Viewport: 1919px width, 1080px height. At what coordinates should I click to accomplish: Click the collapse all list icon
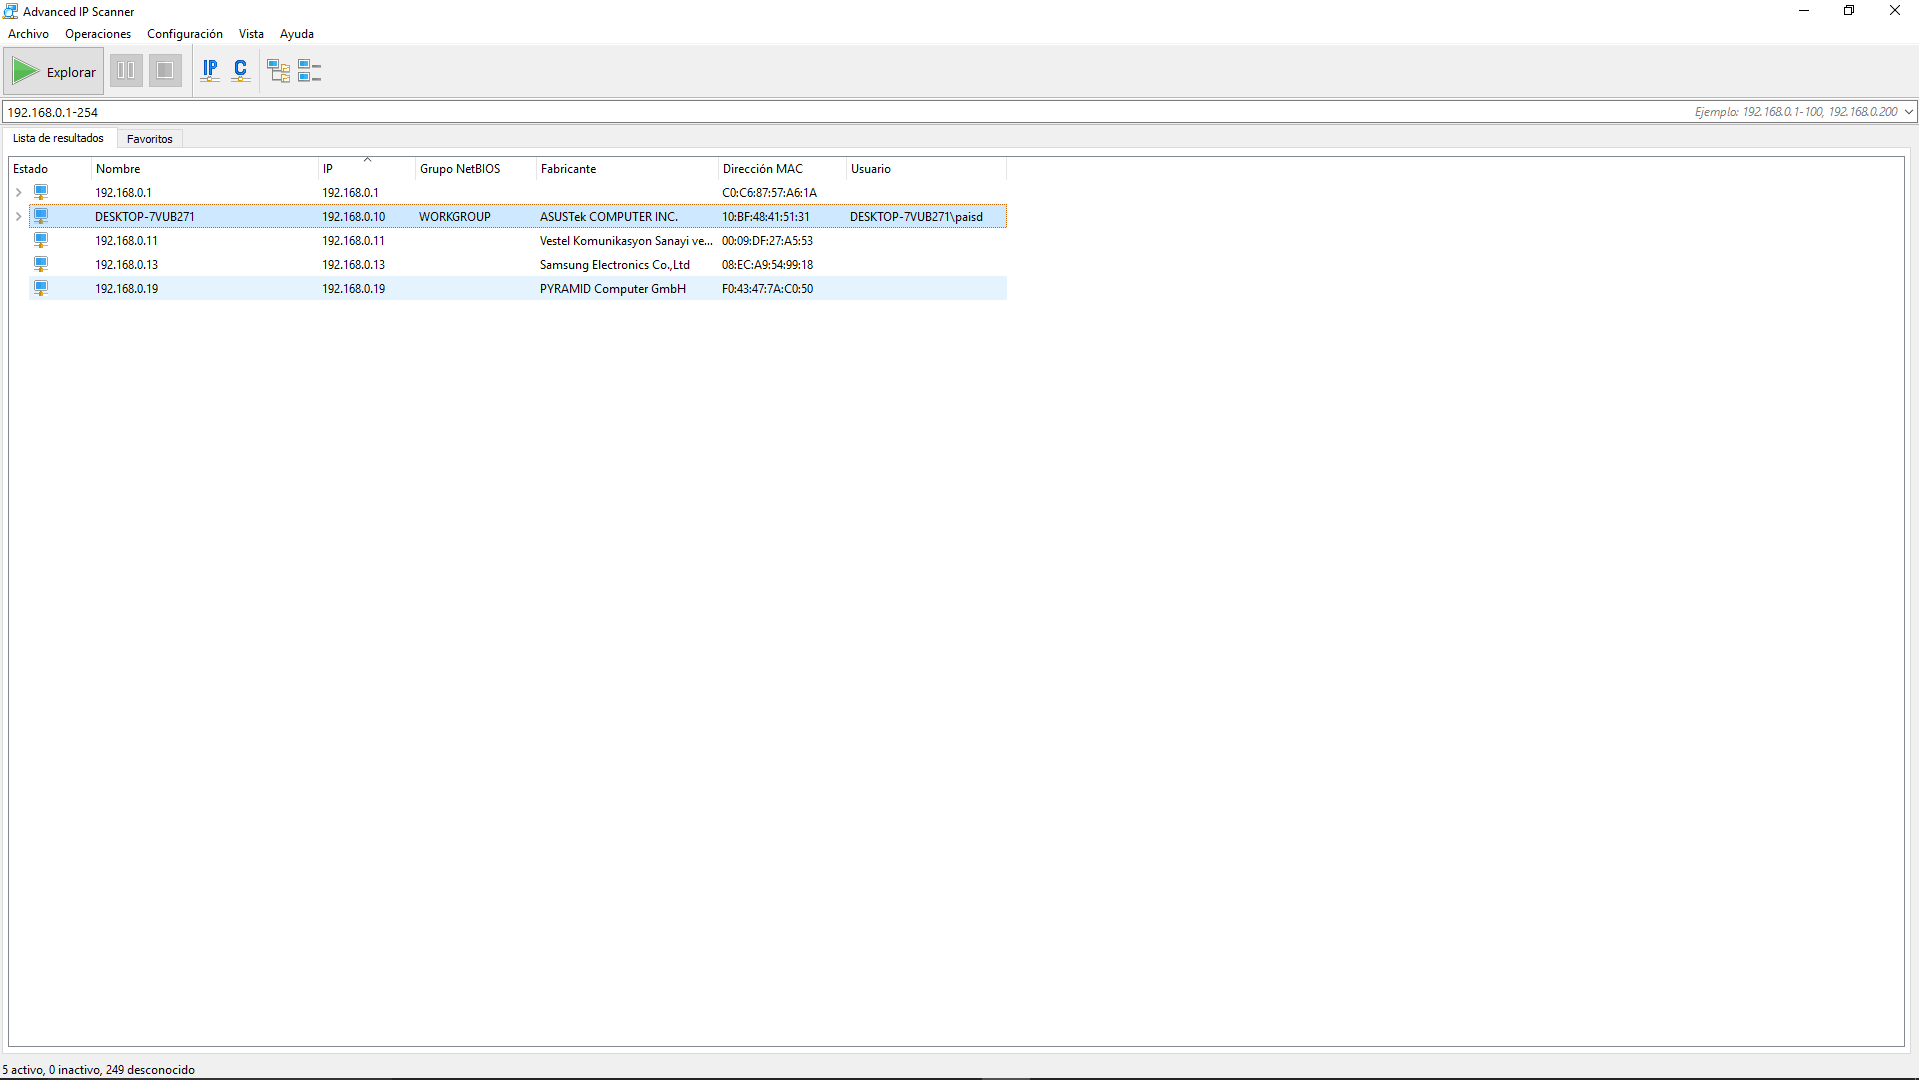pos(309,71)
